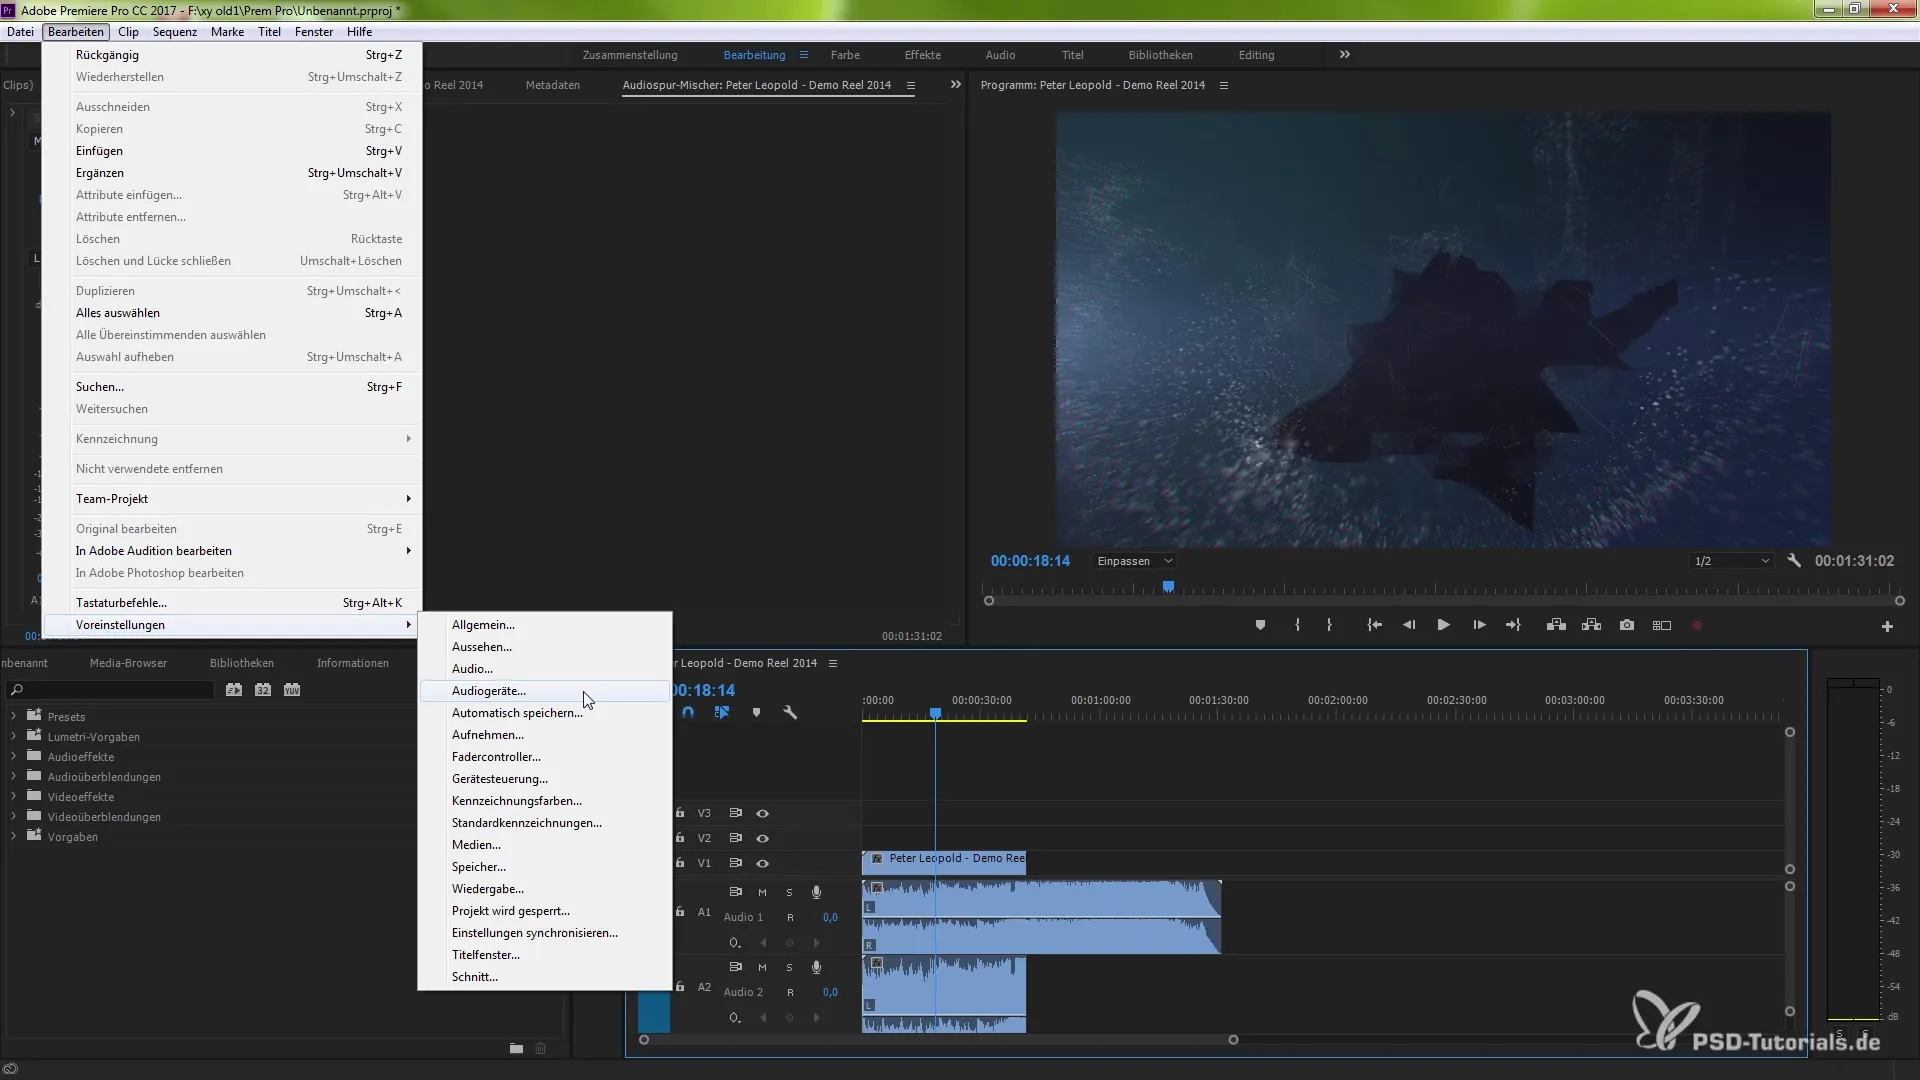This screenshot has height=1080, width=1920.
Task: Mark Out point in Program monitor
Action: (1329, 625)
